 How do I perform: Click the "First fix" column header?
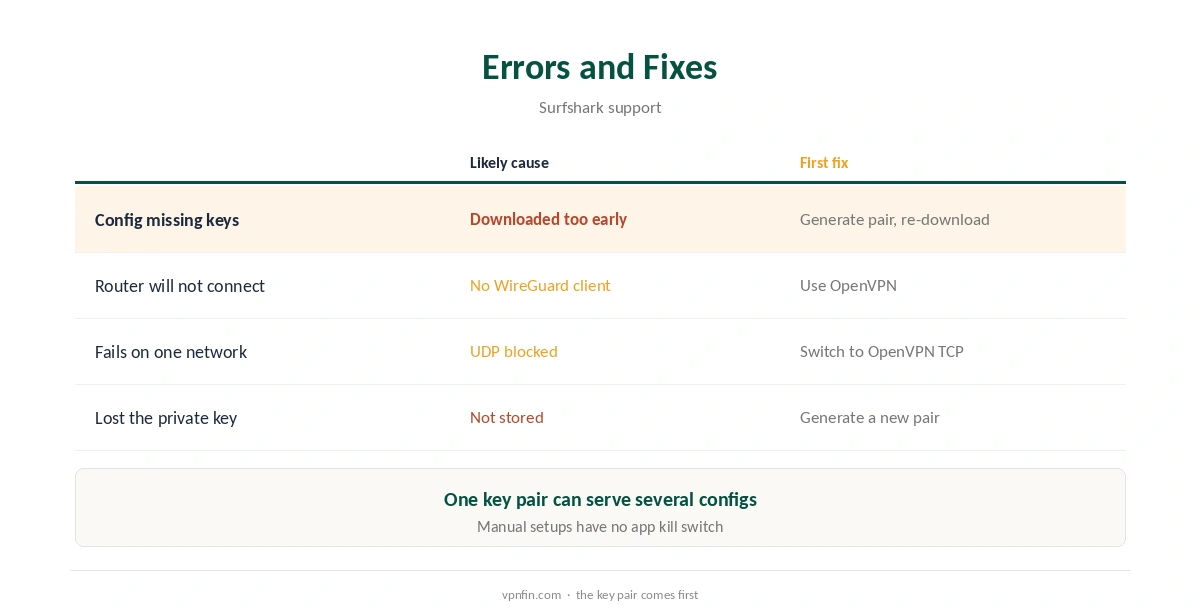pos(824,163)
